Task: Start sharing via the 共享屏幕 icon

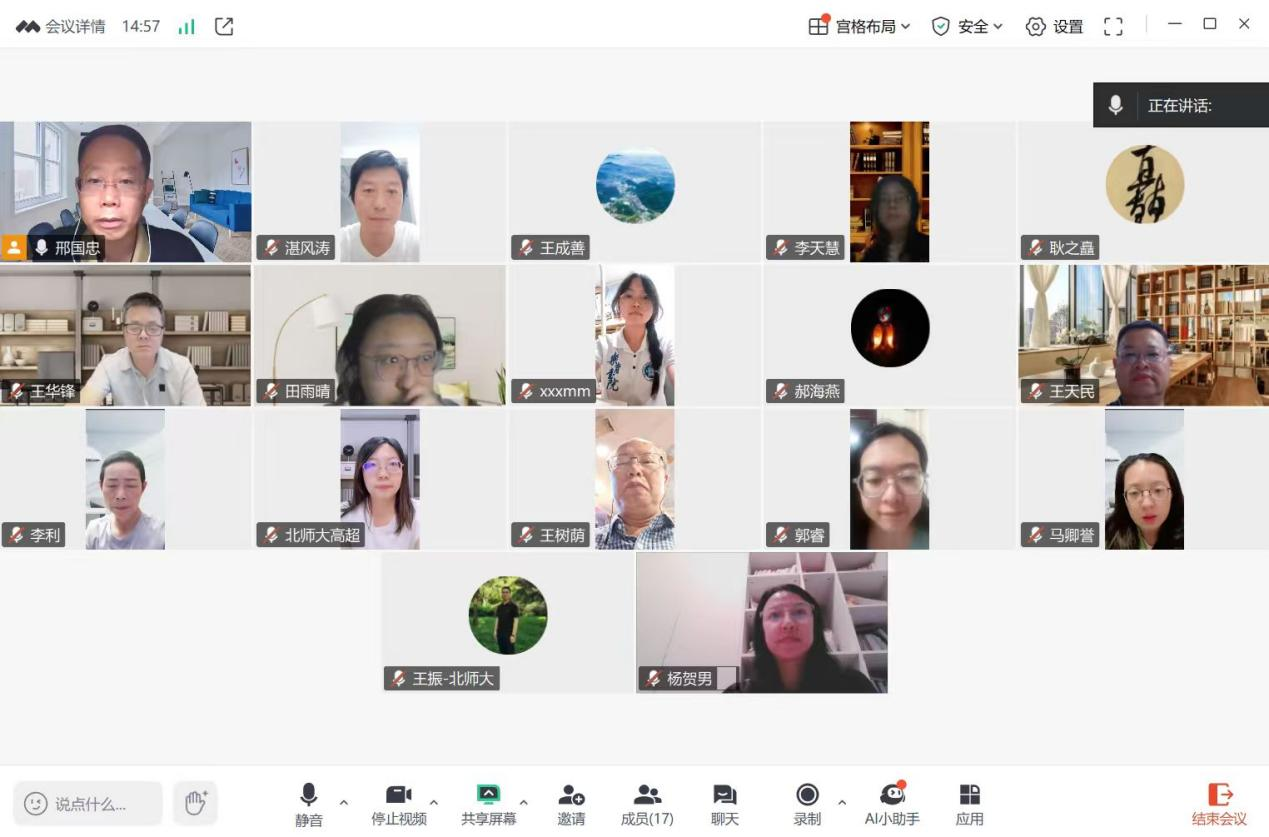Action: click(x=487, y=793)
